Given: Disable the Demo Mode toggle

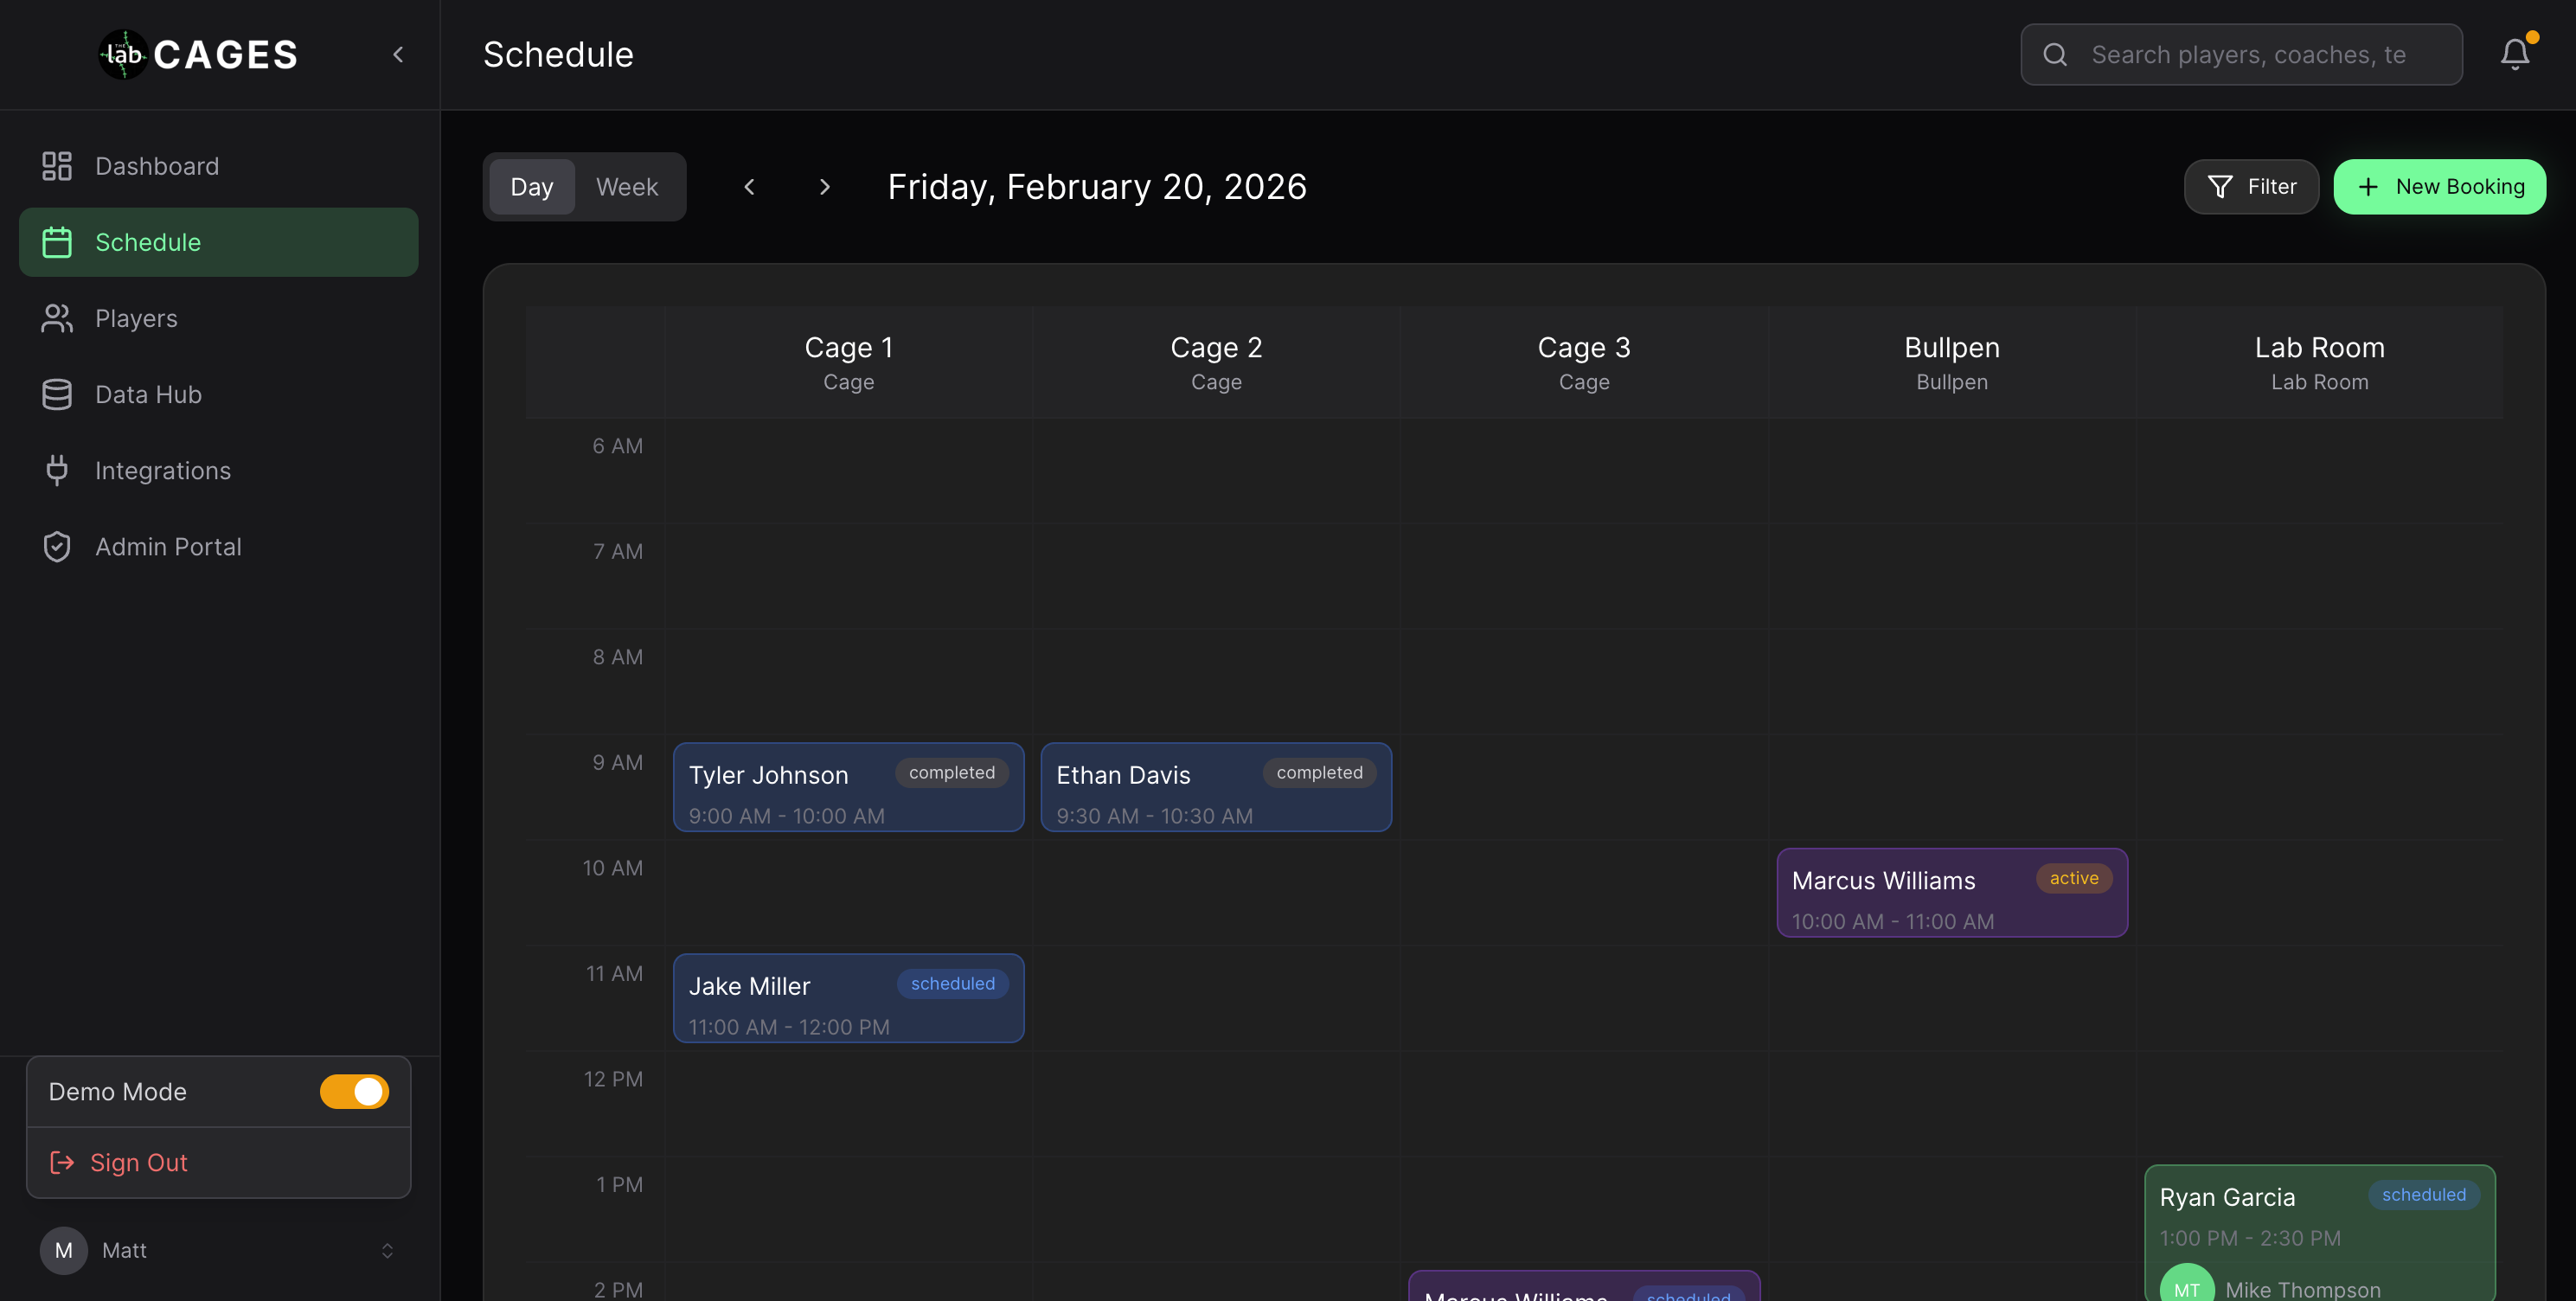Looking at the screenshot, I should [354, 1091].
